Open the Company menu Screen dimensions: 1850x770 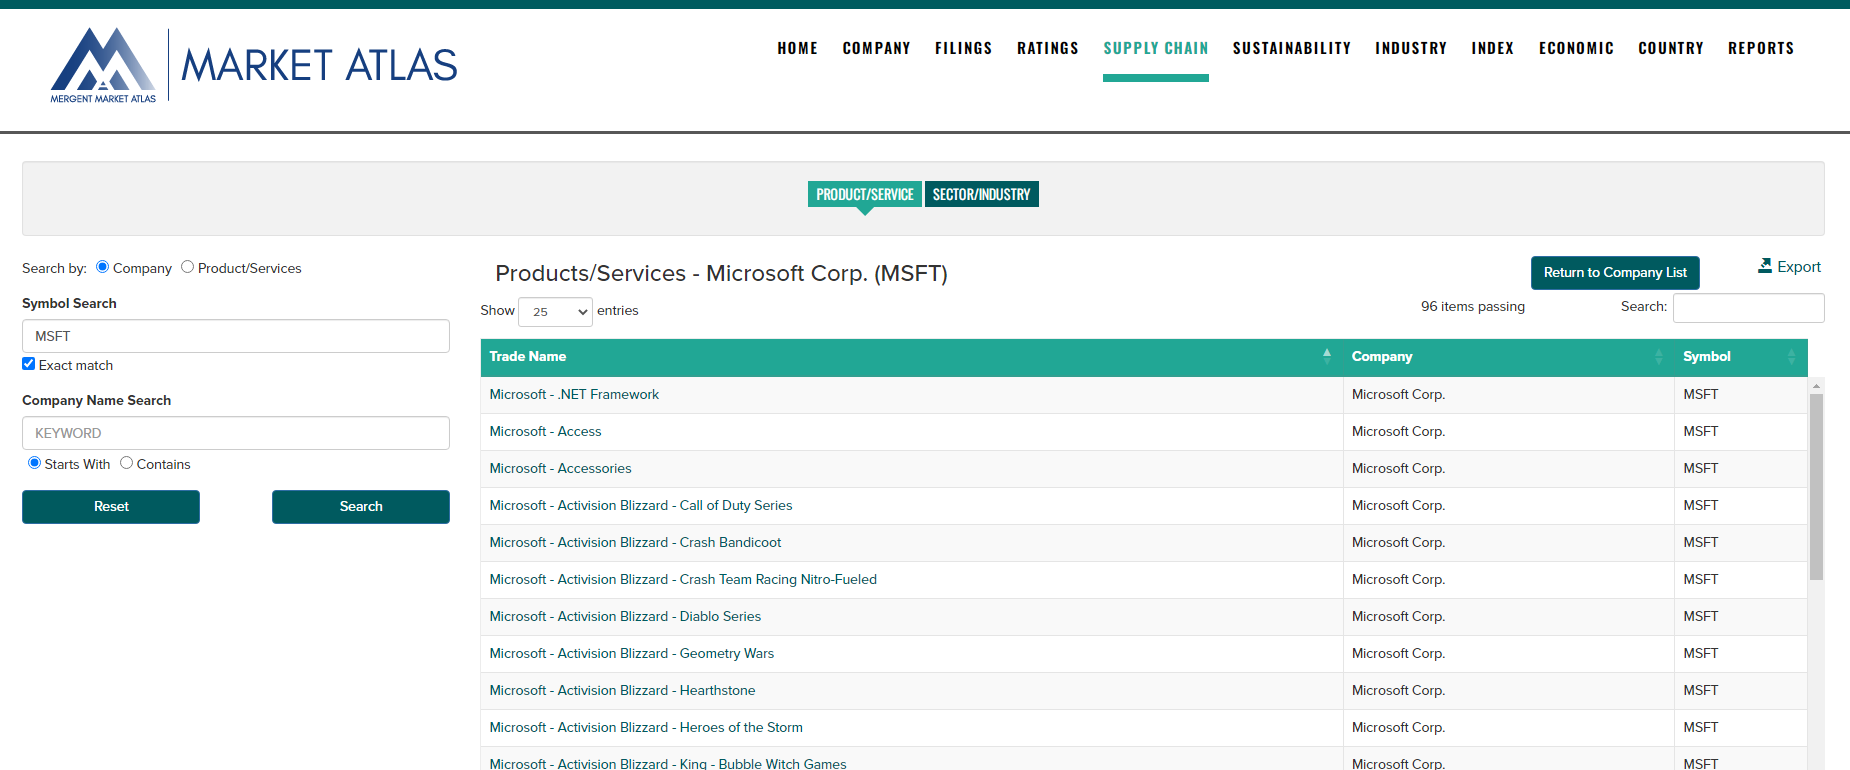click(x=876, y=48)
